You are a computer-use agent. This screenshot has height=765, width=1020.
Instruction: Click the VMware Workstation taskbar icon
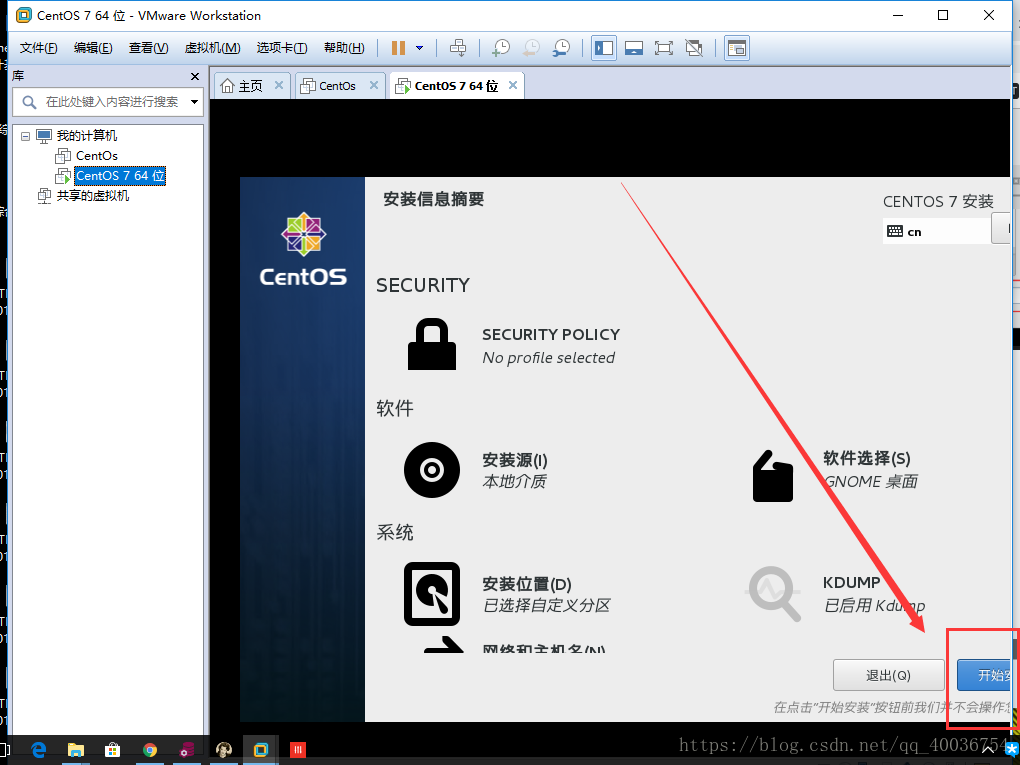[261, 750]
